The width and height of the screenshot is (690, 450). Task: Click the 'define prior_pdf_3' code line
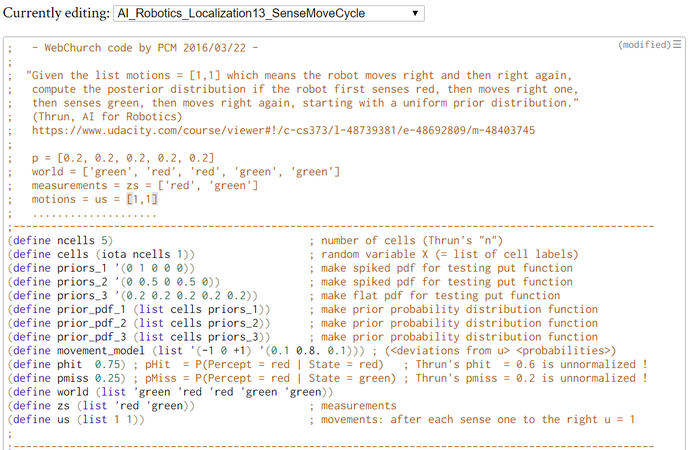139,337
